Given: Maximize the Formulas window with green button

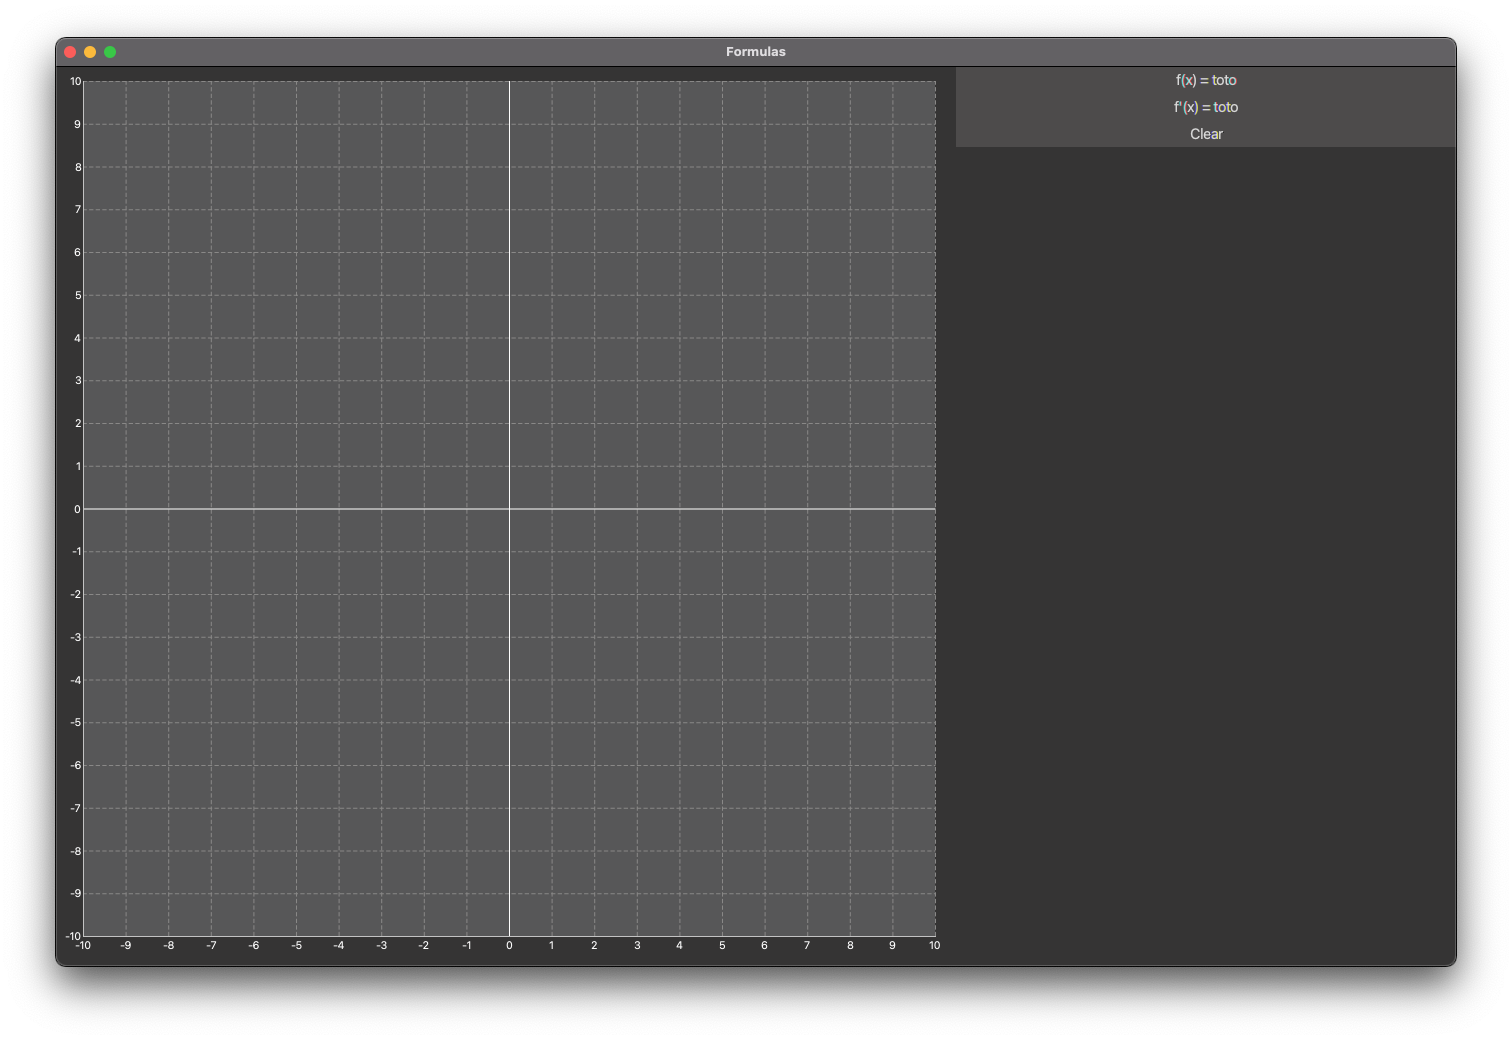Looking at the screenshot, I should point(110,52).
